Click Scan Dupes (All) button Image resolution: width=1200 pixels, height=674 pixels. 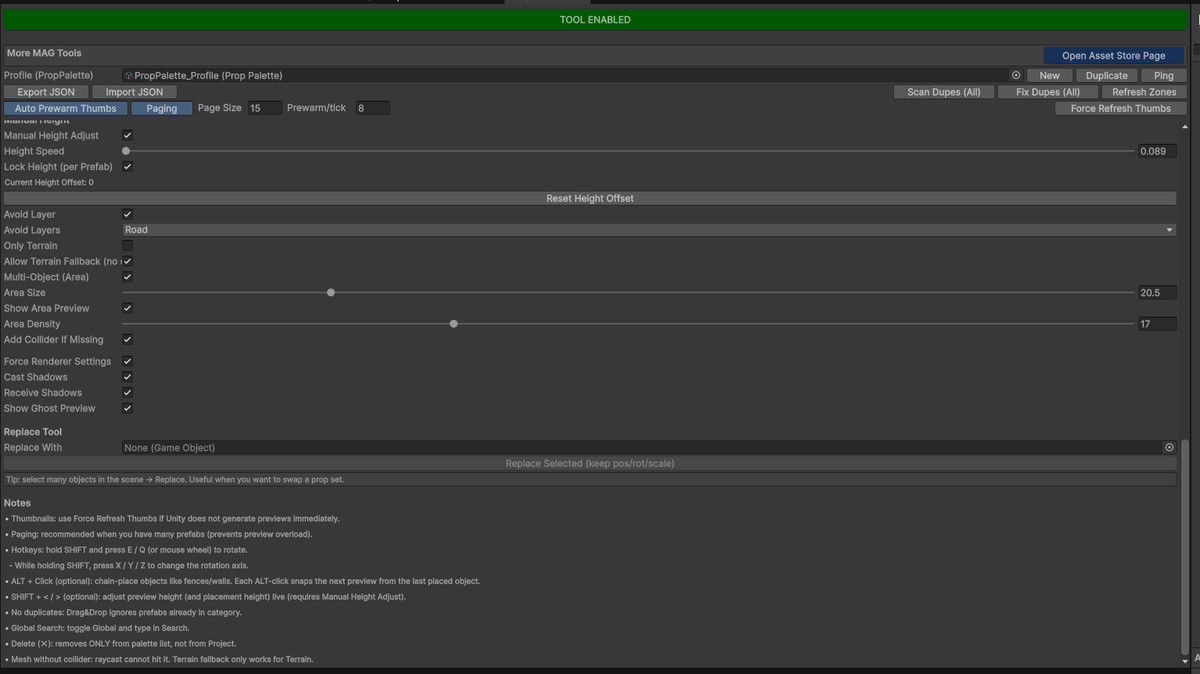point(943,92)
